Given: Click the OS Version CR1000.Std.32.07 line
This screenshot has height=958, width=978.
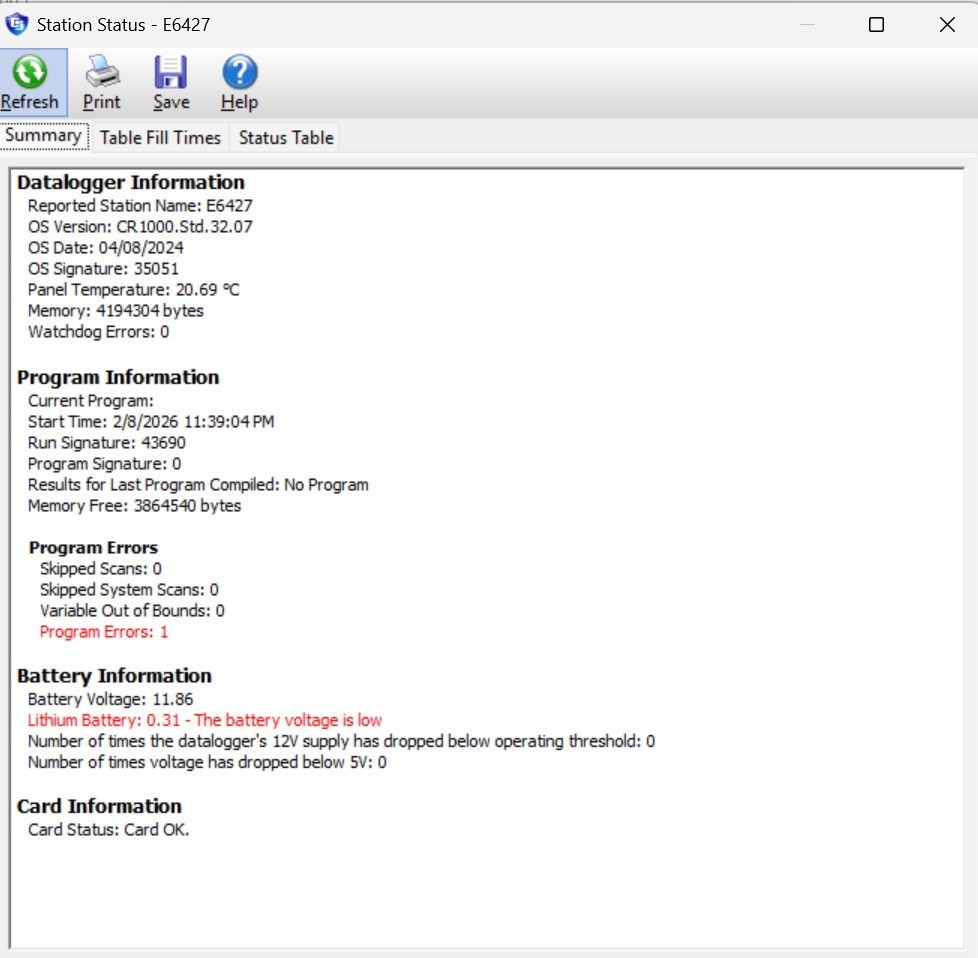Looking at the screenshot, I should click(140, 227).
